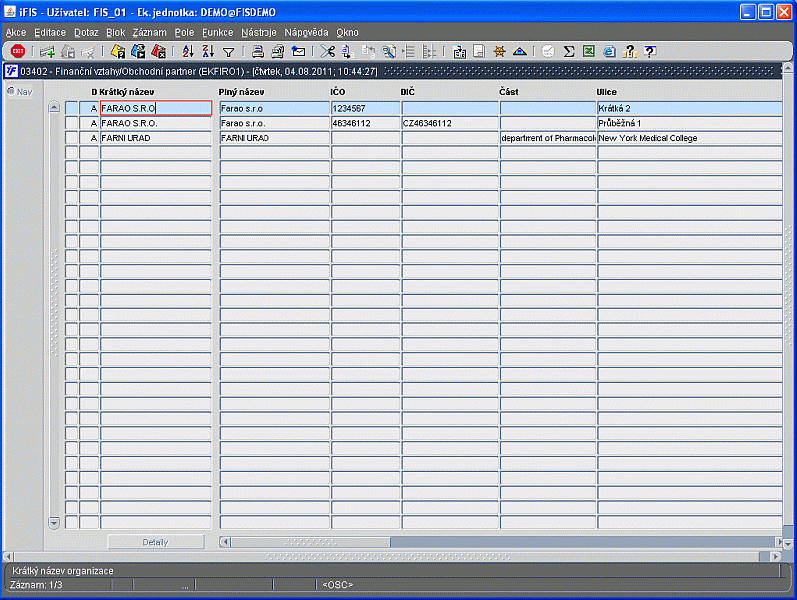Click the Krátký název field FARAO S.R.O
797x600 pixels.
(x=156, y=108)
